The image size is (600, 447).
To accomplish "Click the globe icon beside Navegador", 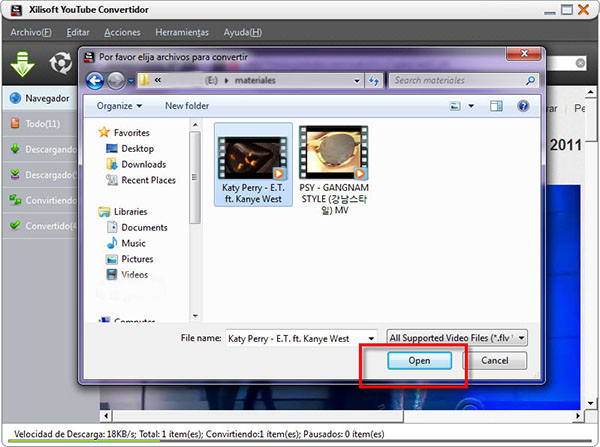I will point(15,98).
